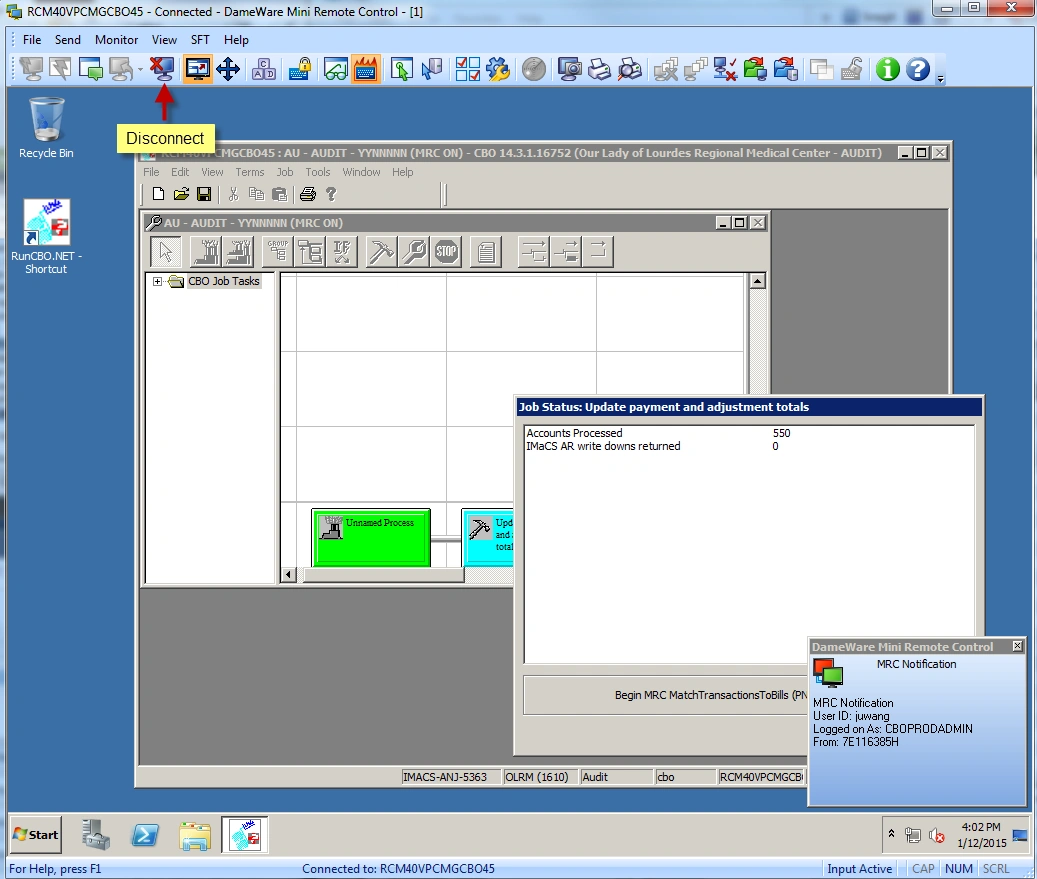Click the green info icon
The width and height of the screenshot is (1037, 879).
(x=887, y=69)
